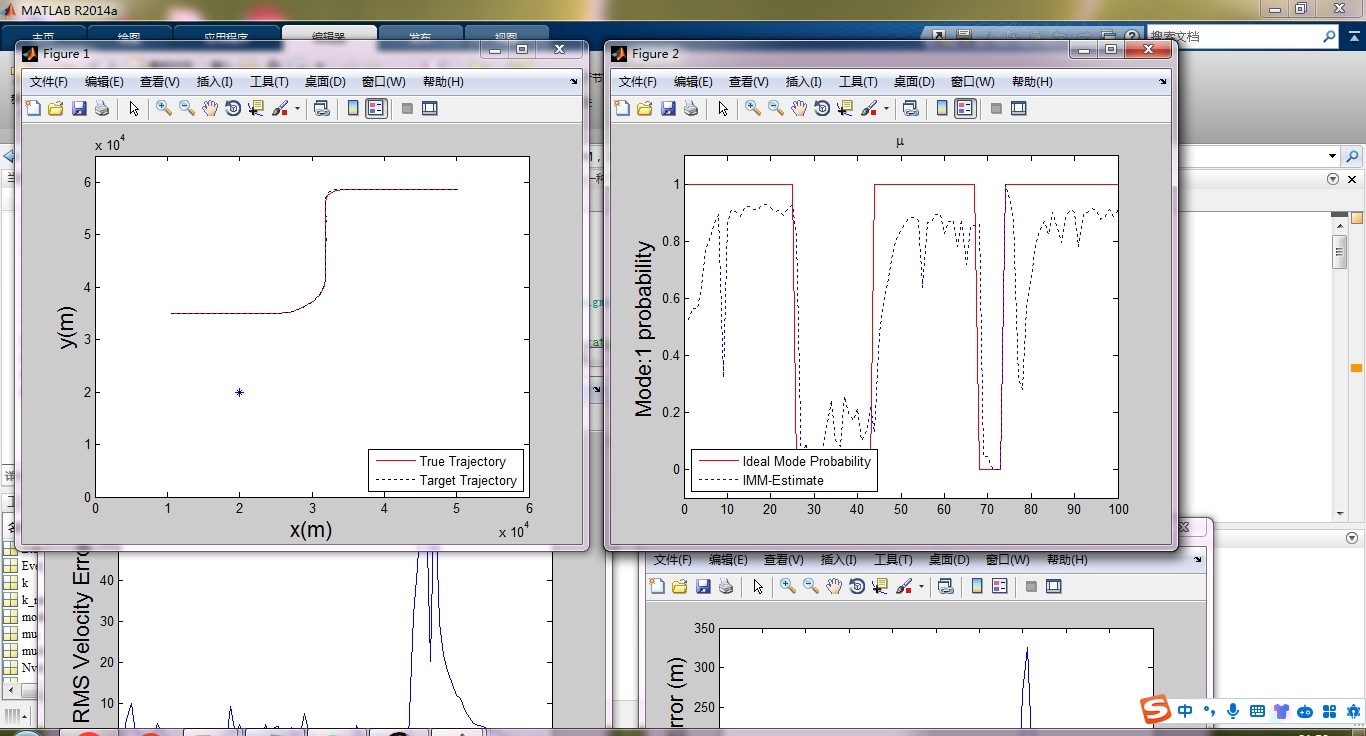Screen dimensions: 1366x736
Task: Open Brush color dropdown arrow in Figure 1
Action: coord(297,108)
